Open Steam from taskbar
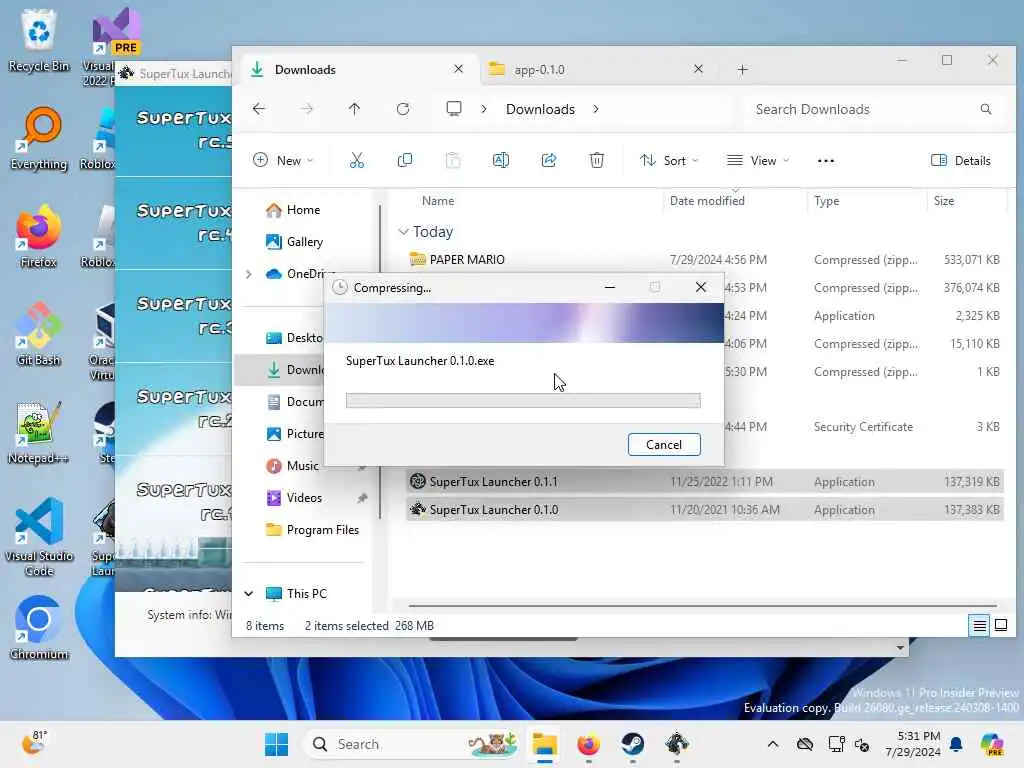Screen dimensions: 1024x768 click(x=632, y=744)
